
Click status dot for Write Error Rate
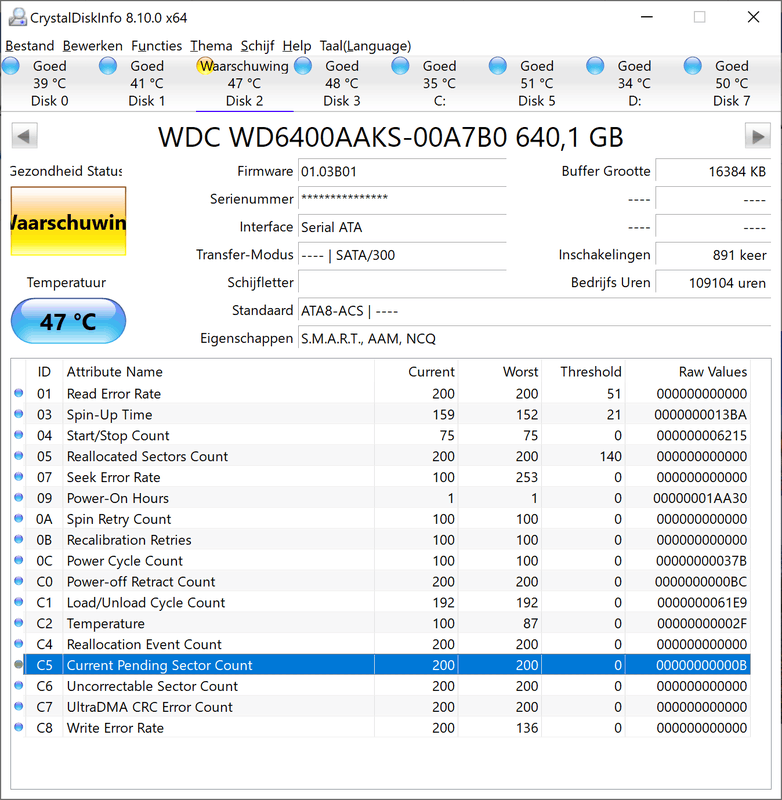pos(19,727)
